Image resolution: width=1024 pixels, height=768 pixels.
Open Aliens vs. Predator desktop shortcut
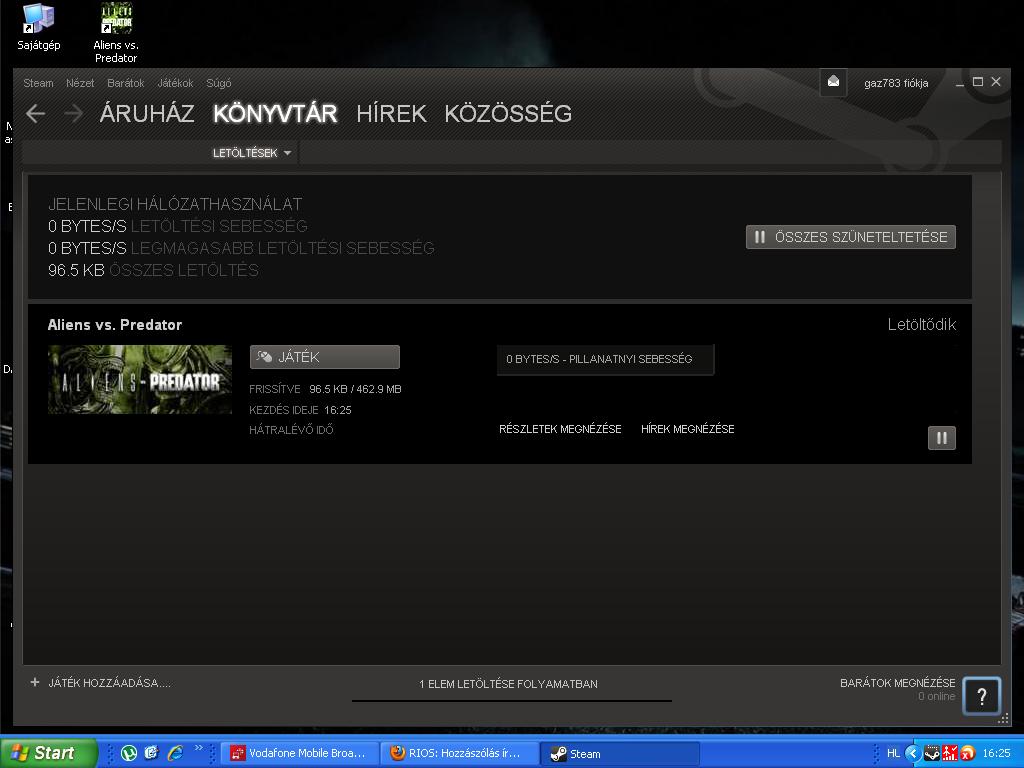point(116,33)
